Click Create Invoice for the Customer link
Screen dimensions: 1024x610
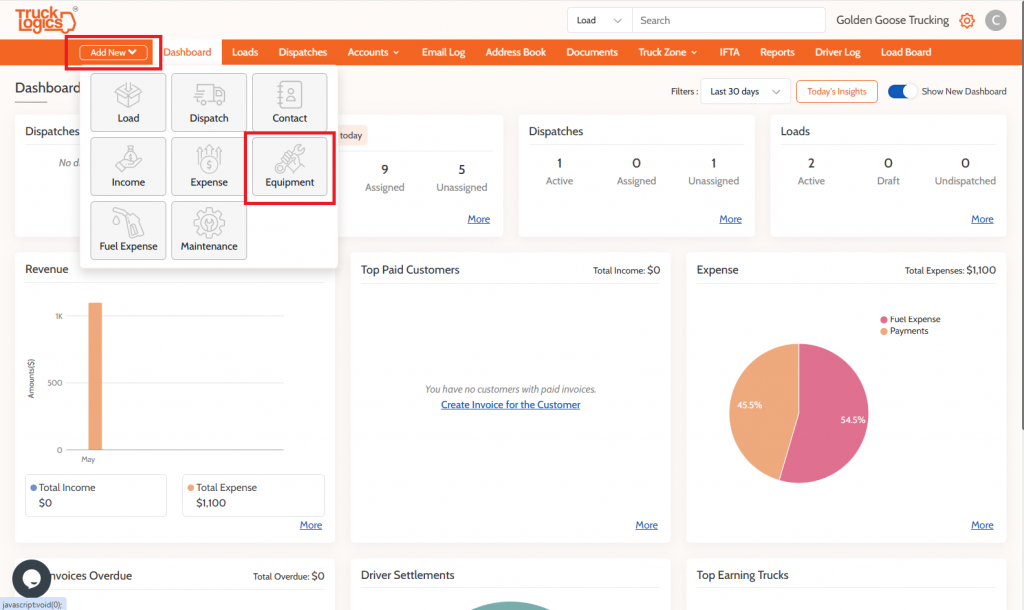tap(510, 405)
